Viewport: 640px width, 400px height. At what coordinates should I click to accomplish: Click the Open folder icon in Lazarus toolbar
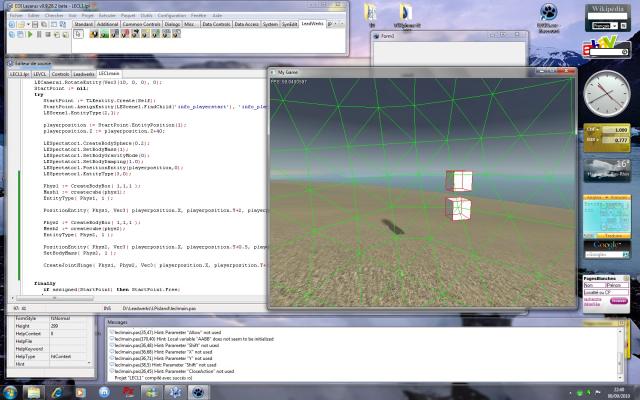(21, 25)
